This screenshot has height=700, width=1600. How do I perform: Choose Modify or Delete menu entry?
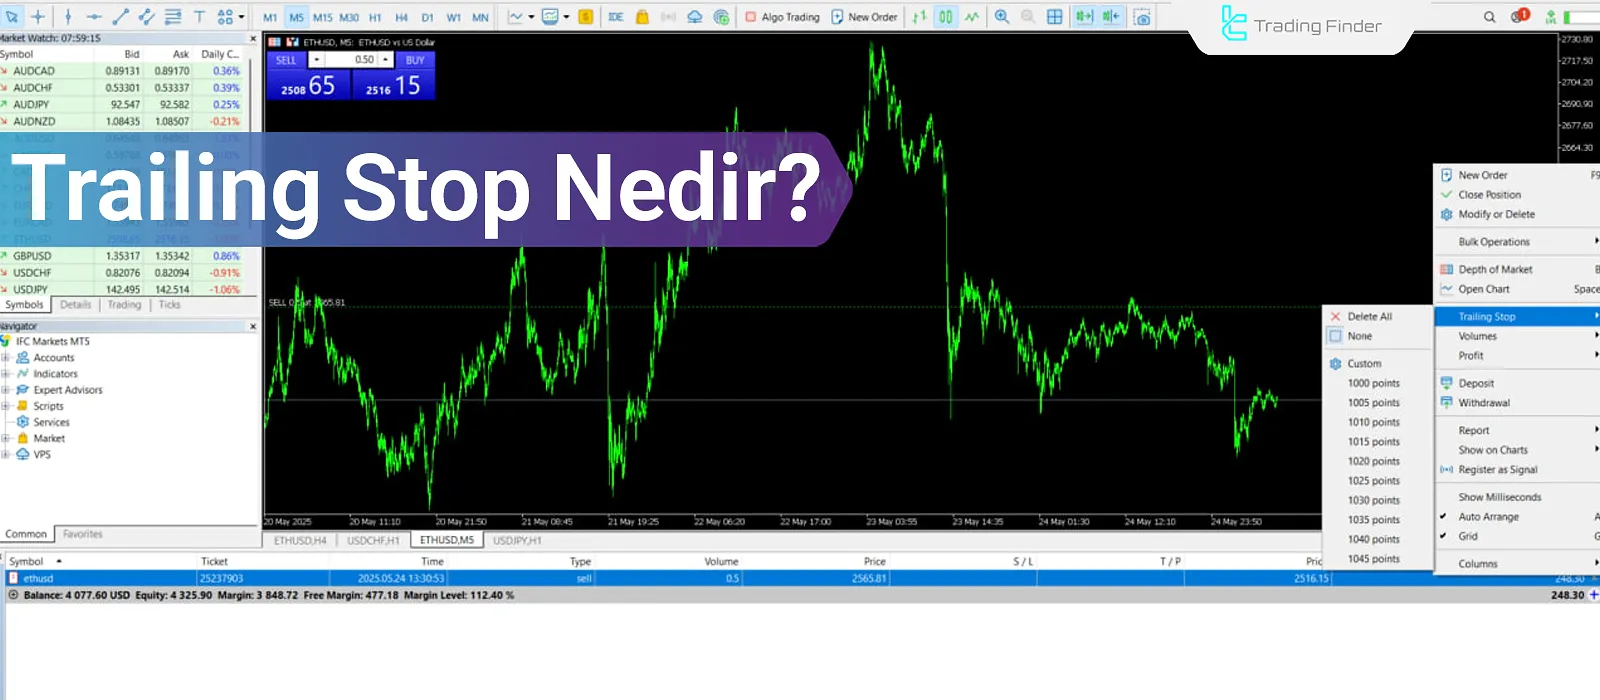pos(1496,214)
